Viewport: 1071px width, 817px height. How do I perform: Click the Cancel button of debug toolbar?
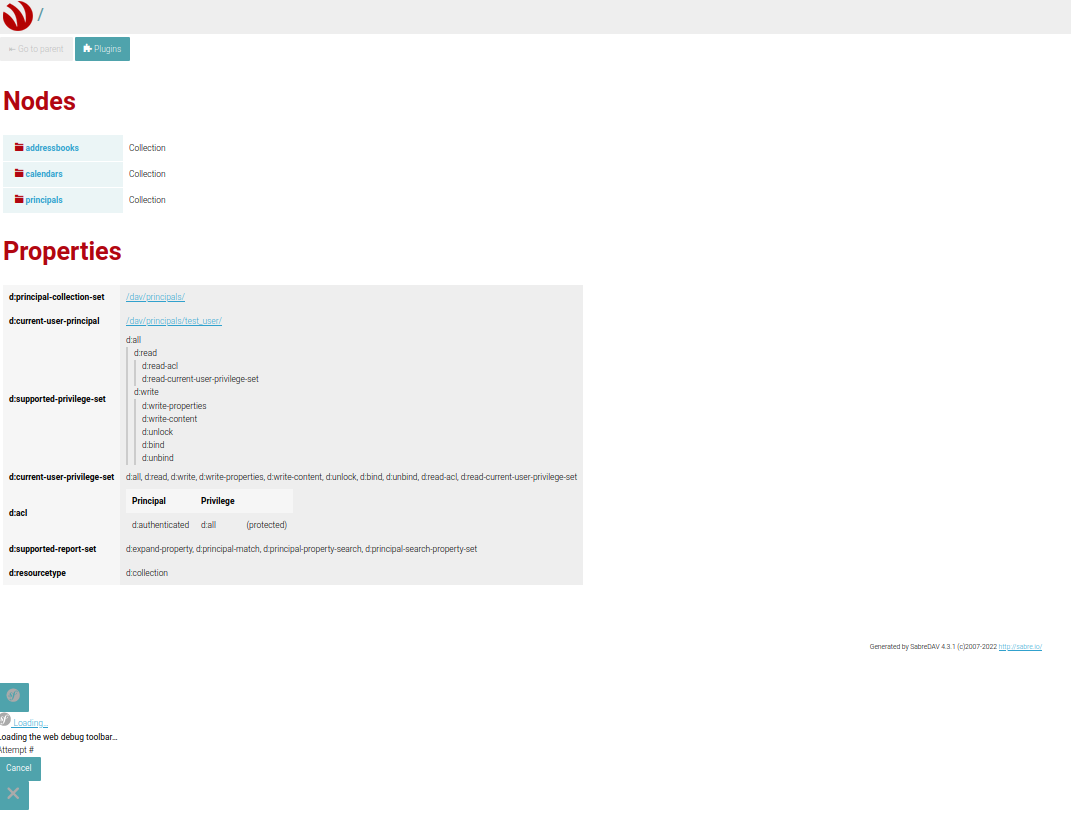tap(20, 768)
